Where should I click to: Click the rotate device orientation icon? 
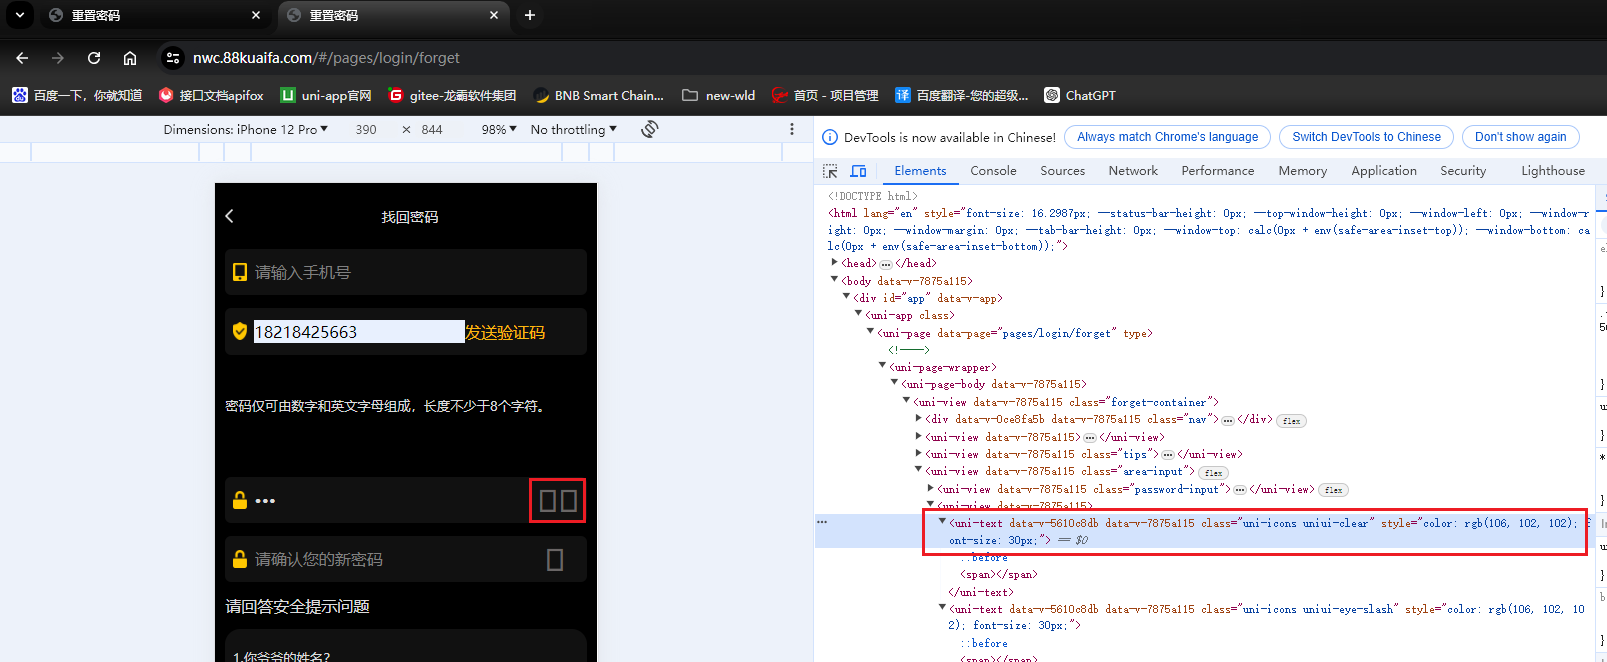click(x=650, y=129)
